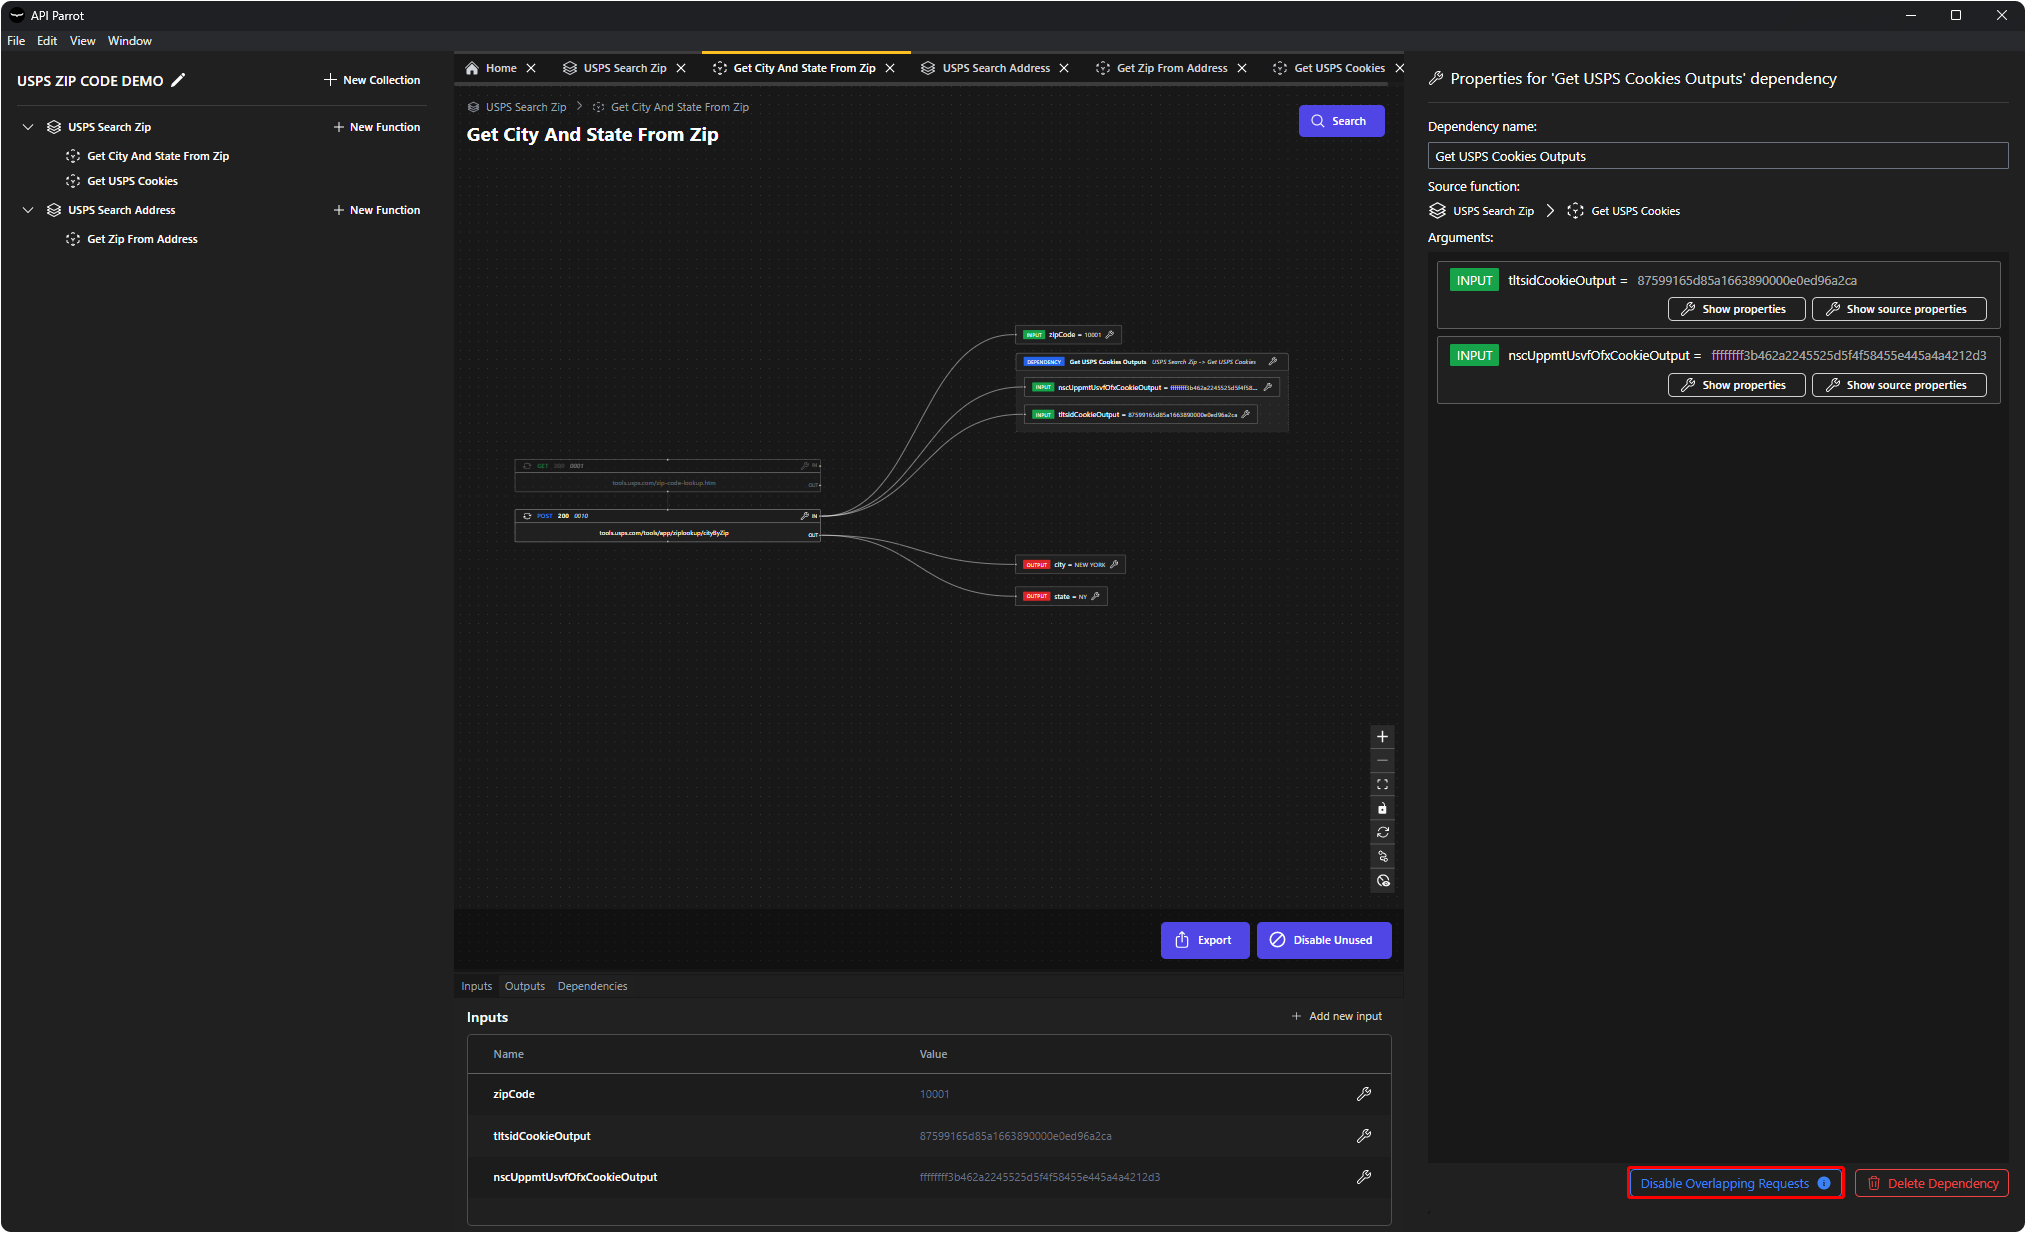Click Show source properties for nscUppmtUsvfOfxCookieOutput
The image size is (2026, 1233).
click(1899, 385)
